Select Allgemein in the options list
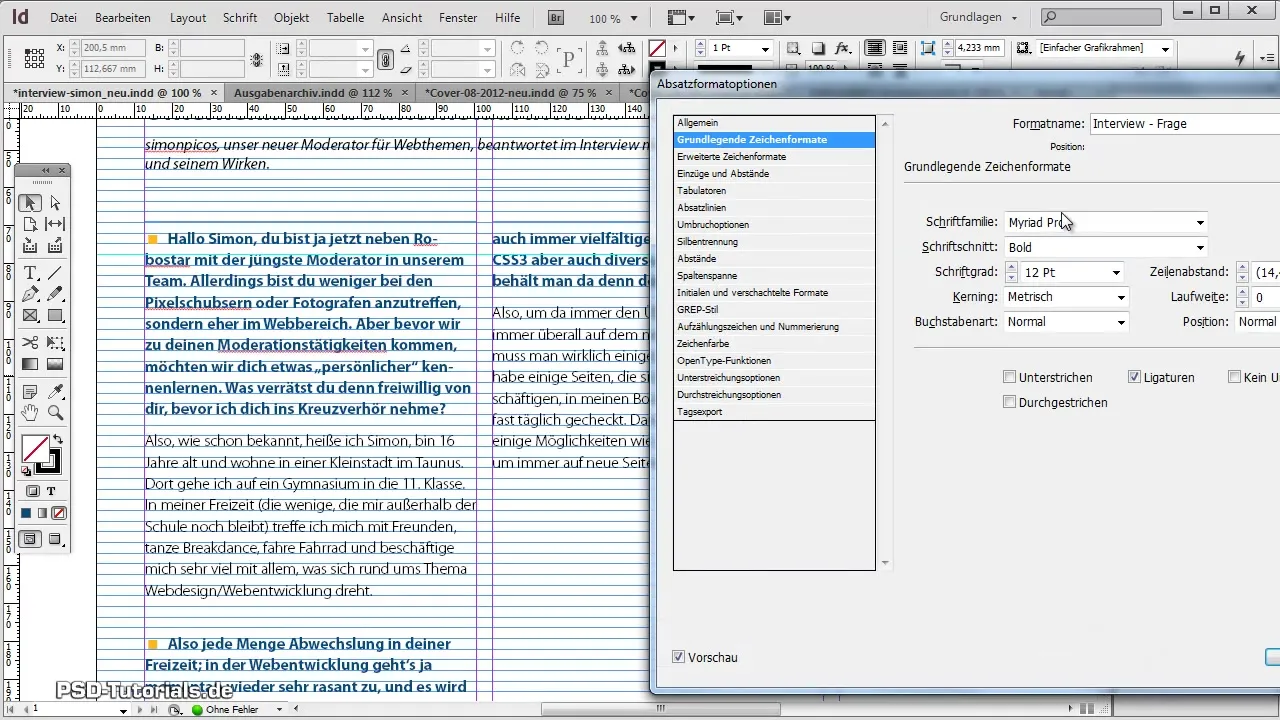The width and height of the screenshot is (1280, 720). [x=774, y=122]
